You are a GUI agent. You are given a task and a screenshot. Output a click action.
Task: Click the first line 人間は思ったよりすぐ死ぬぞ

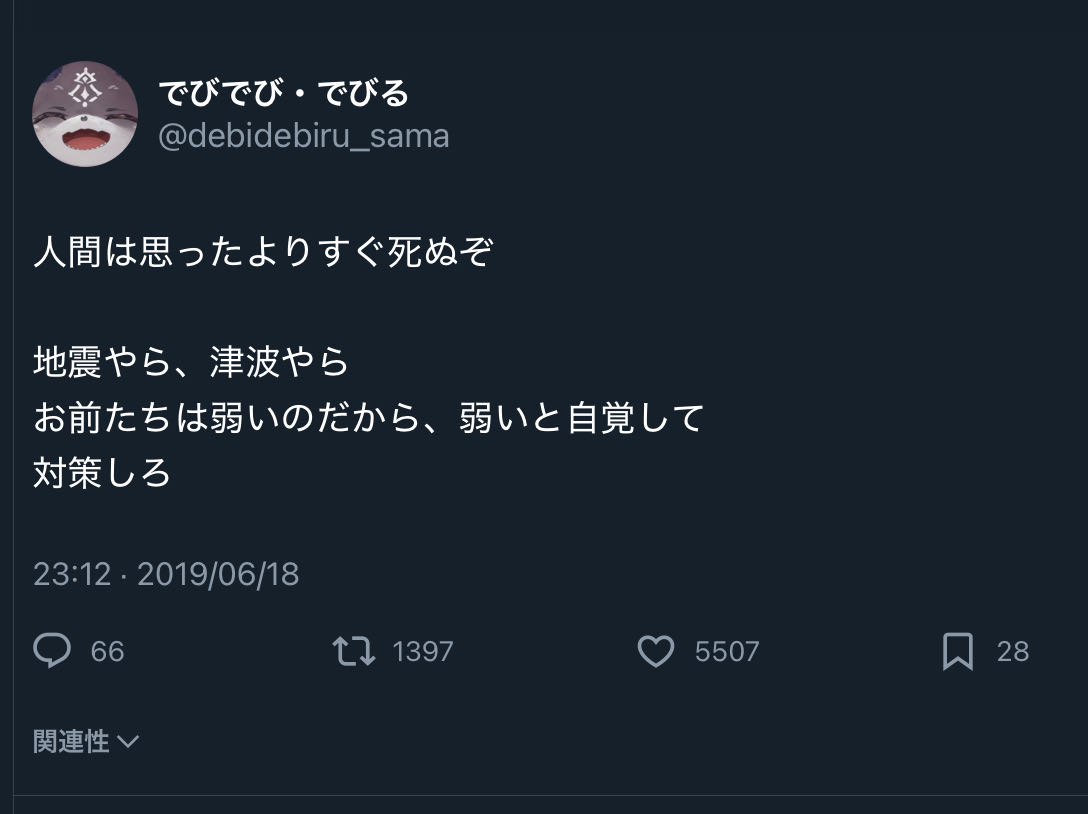pyautogui.click(x=263, y=252)
